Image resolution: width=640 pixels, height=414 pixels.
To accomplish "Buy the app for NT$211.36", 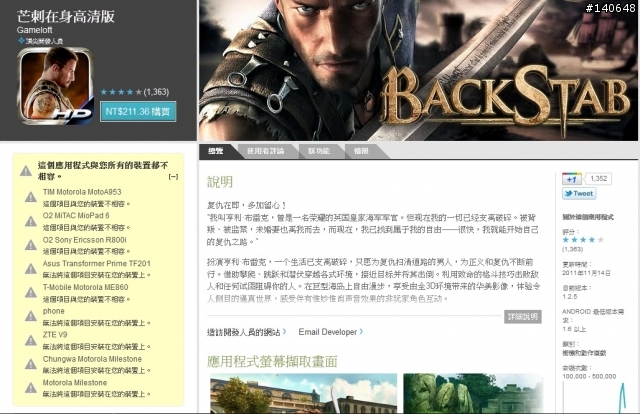I will (x=138, y=111).
